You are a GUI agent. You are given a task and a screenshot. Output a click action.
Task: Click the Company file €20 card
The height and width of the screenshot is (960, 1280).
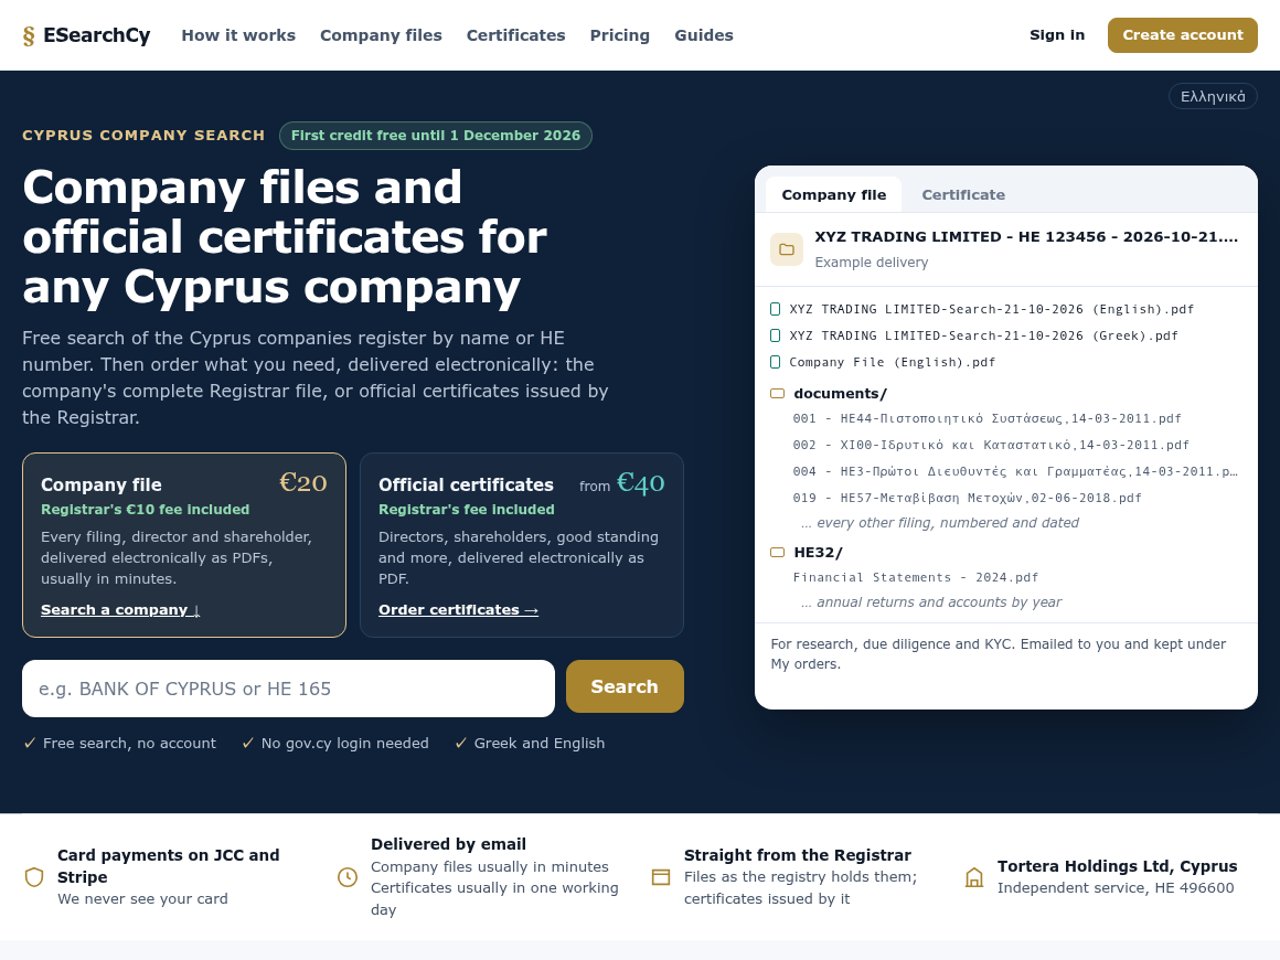tap(184, 545)
